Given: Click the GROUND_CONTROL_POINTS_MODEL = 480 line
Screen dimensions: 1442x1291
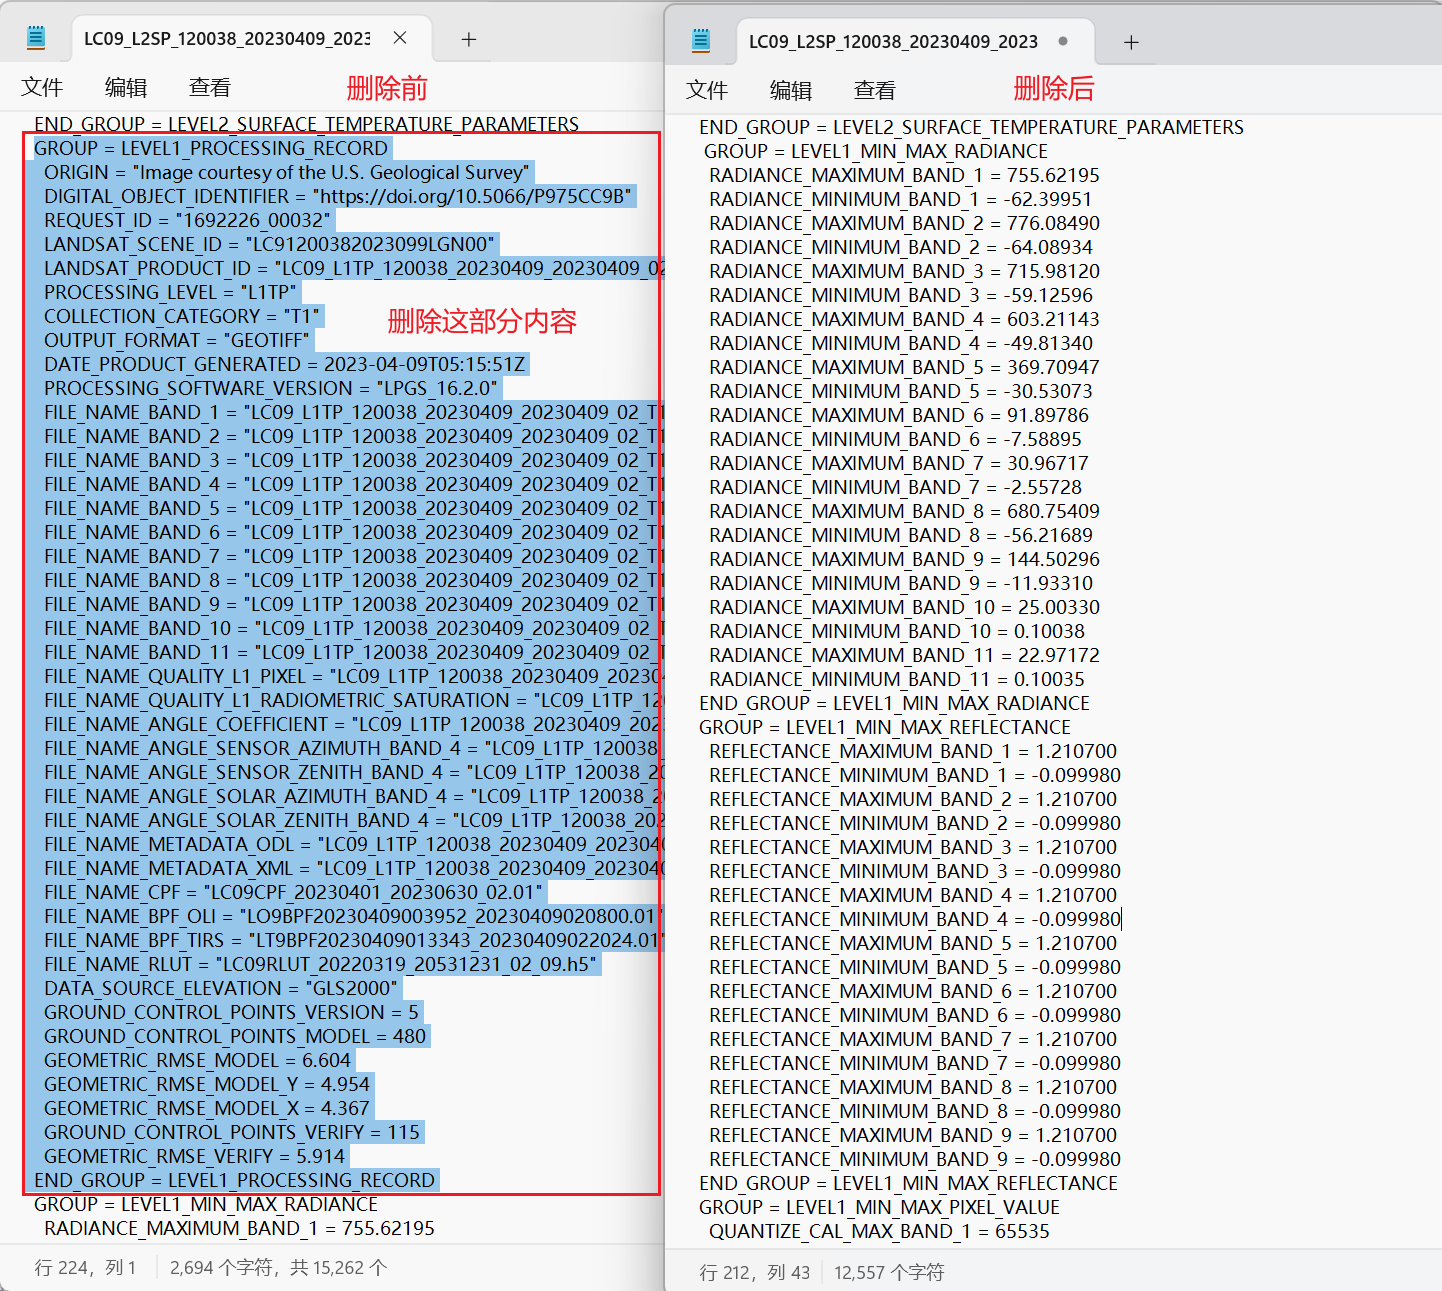Looking at the screenshot, I should coord(236,1036).
